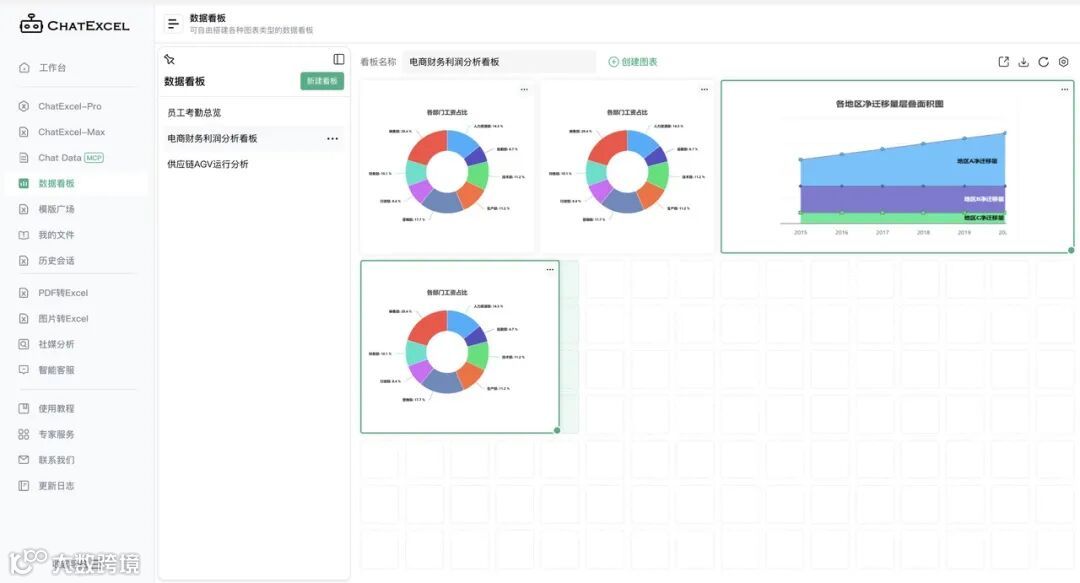Click 创建图表 to add chart
Image resolution: width=1080 pixels, height=583 pixels.
(x=633, y=62)
